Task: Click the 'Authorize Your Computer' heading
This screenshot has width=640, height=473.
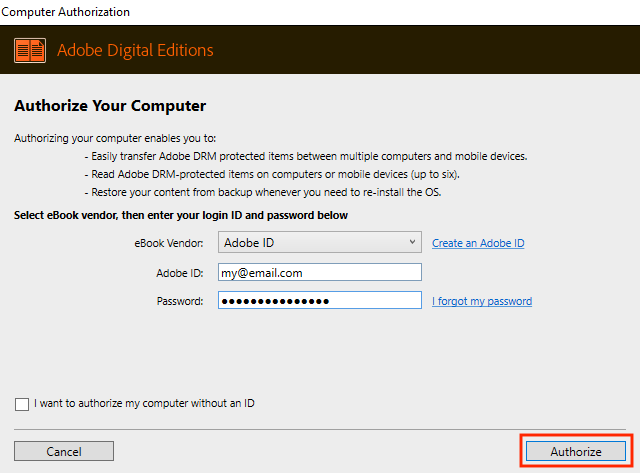Action: [110, 105]
